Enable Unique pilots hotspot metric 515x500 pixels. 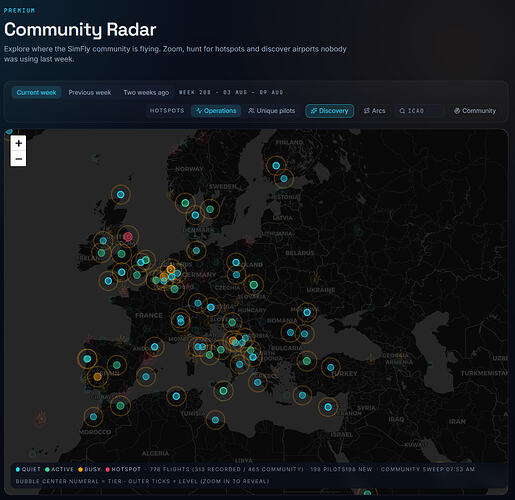pos(272,111)
